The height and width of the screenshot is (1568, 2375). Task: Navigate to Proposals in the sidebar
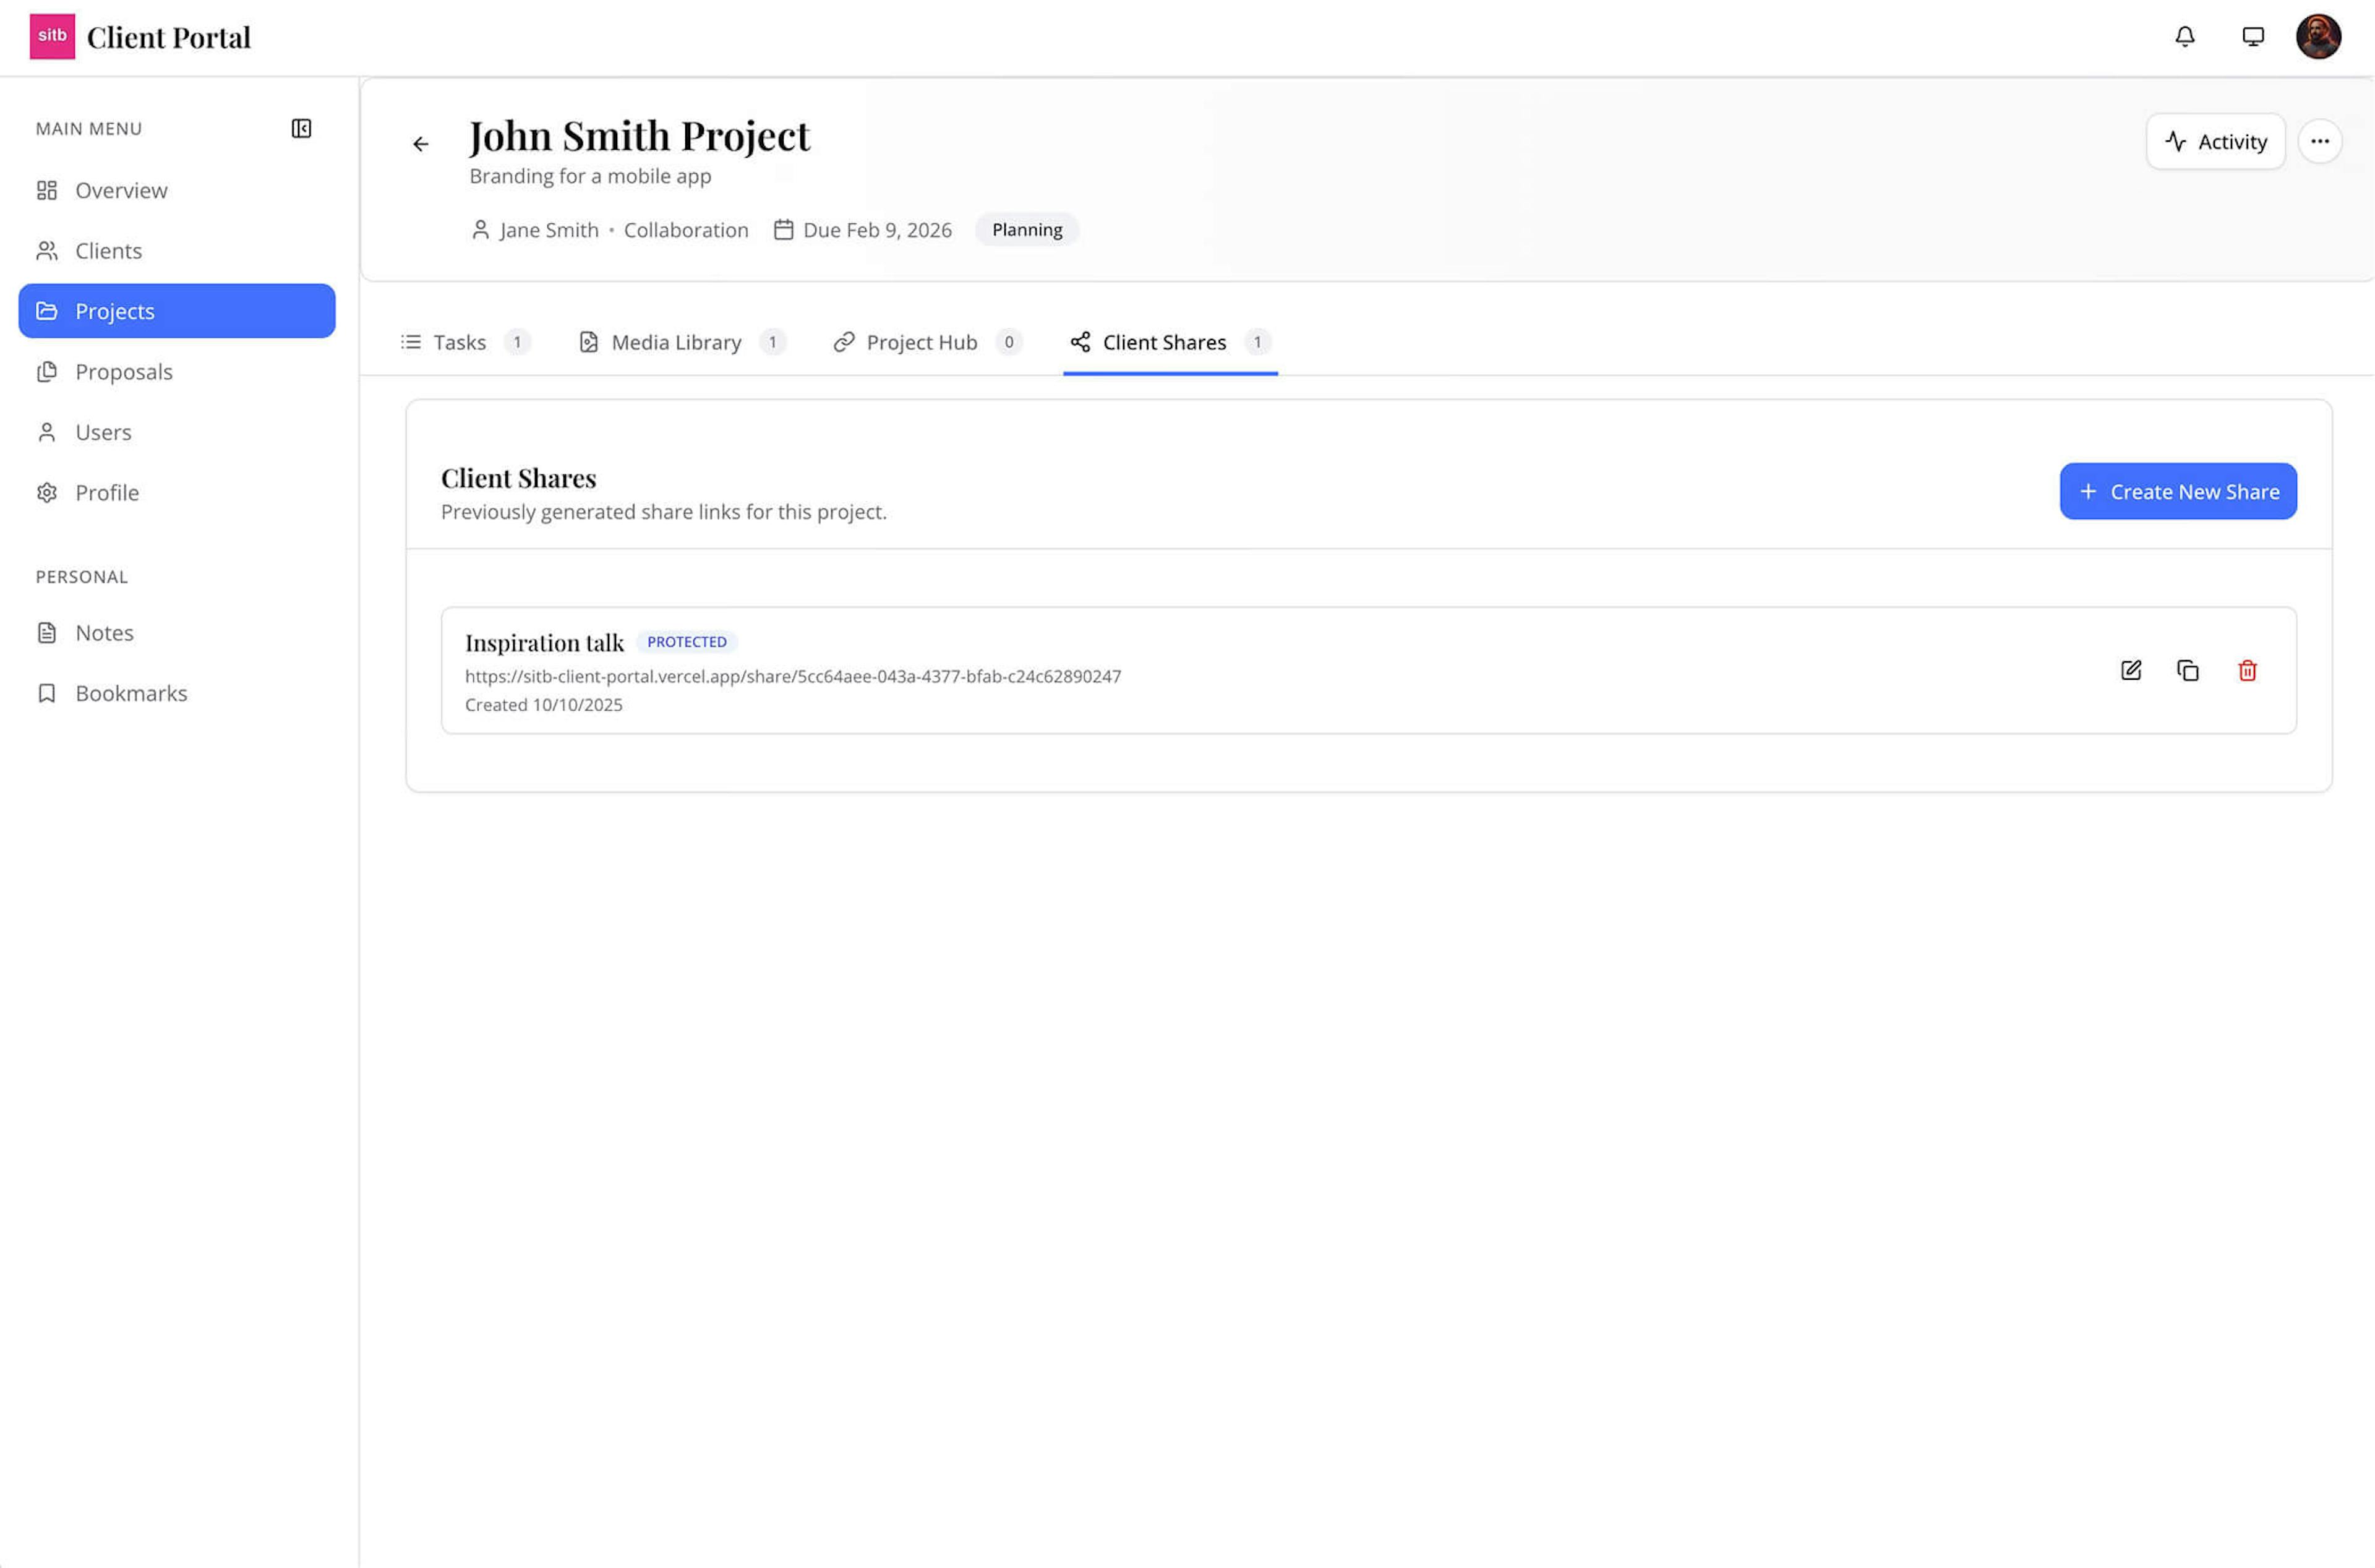tap(124, 371)
